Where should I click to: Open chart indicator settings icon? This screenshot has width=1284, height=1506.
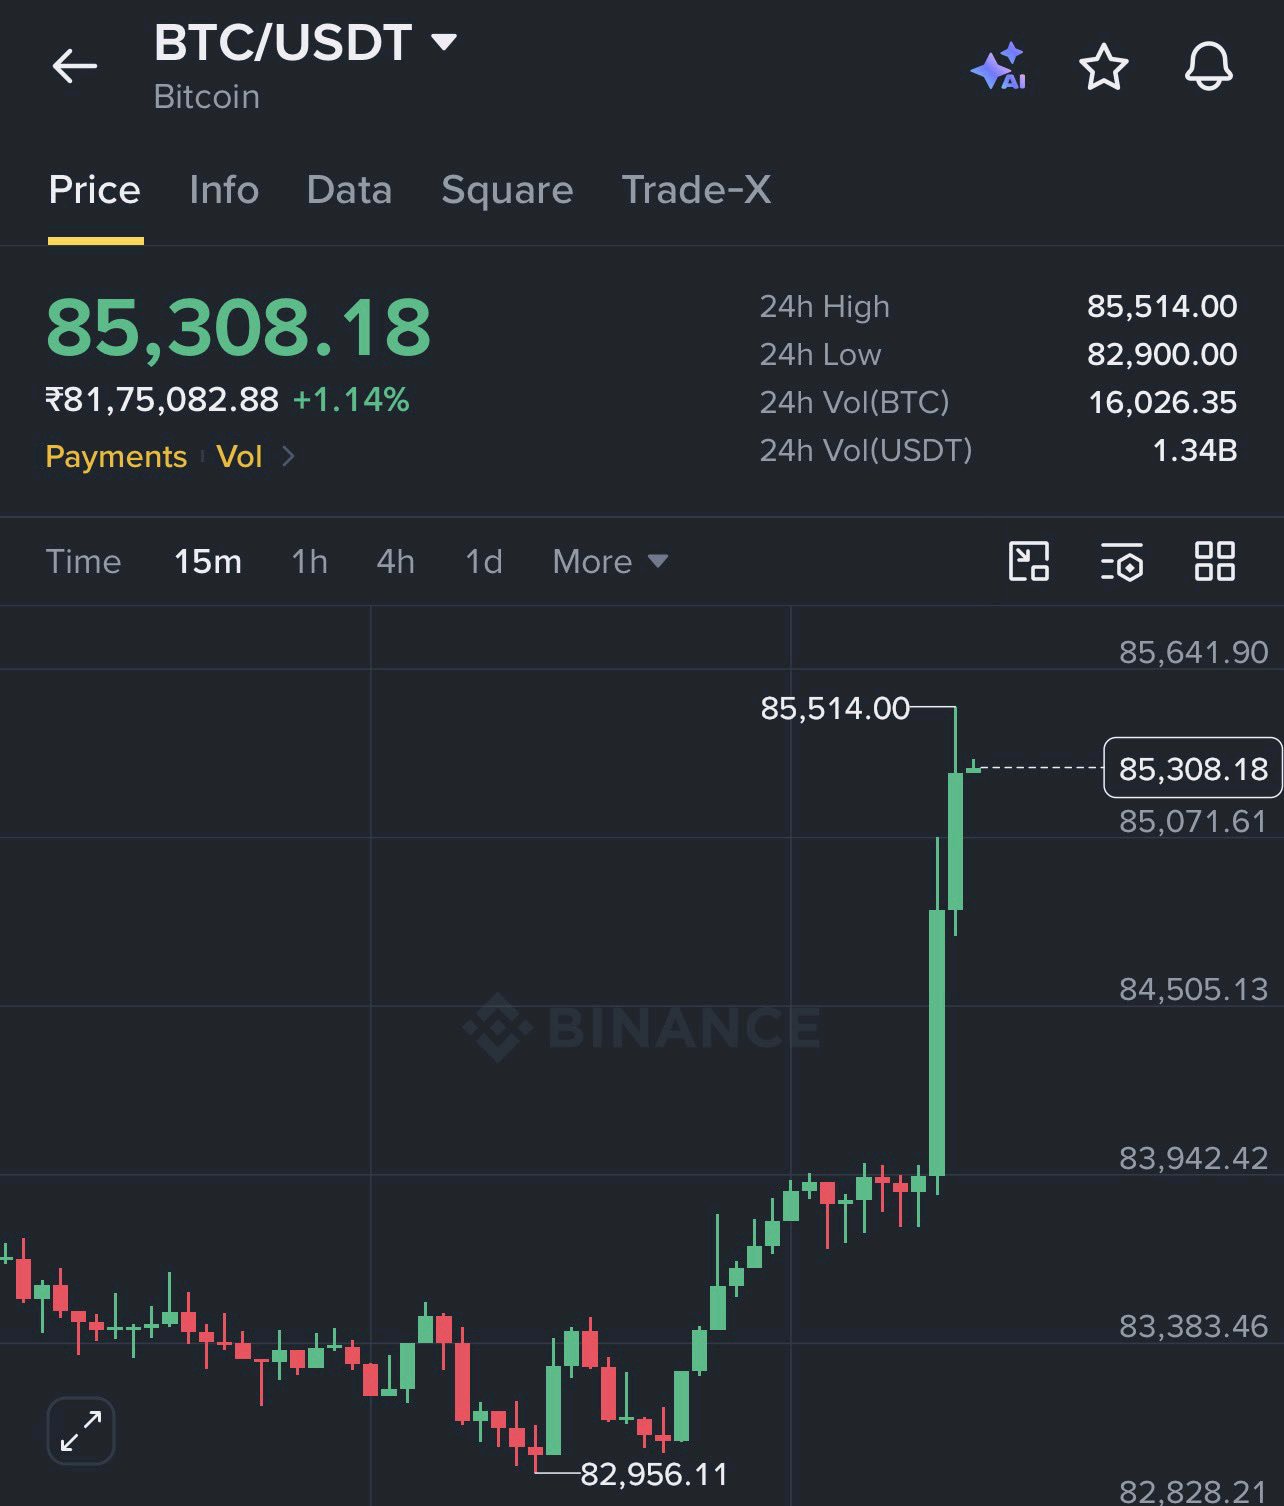[x=1122, y=561]
